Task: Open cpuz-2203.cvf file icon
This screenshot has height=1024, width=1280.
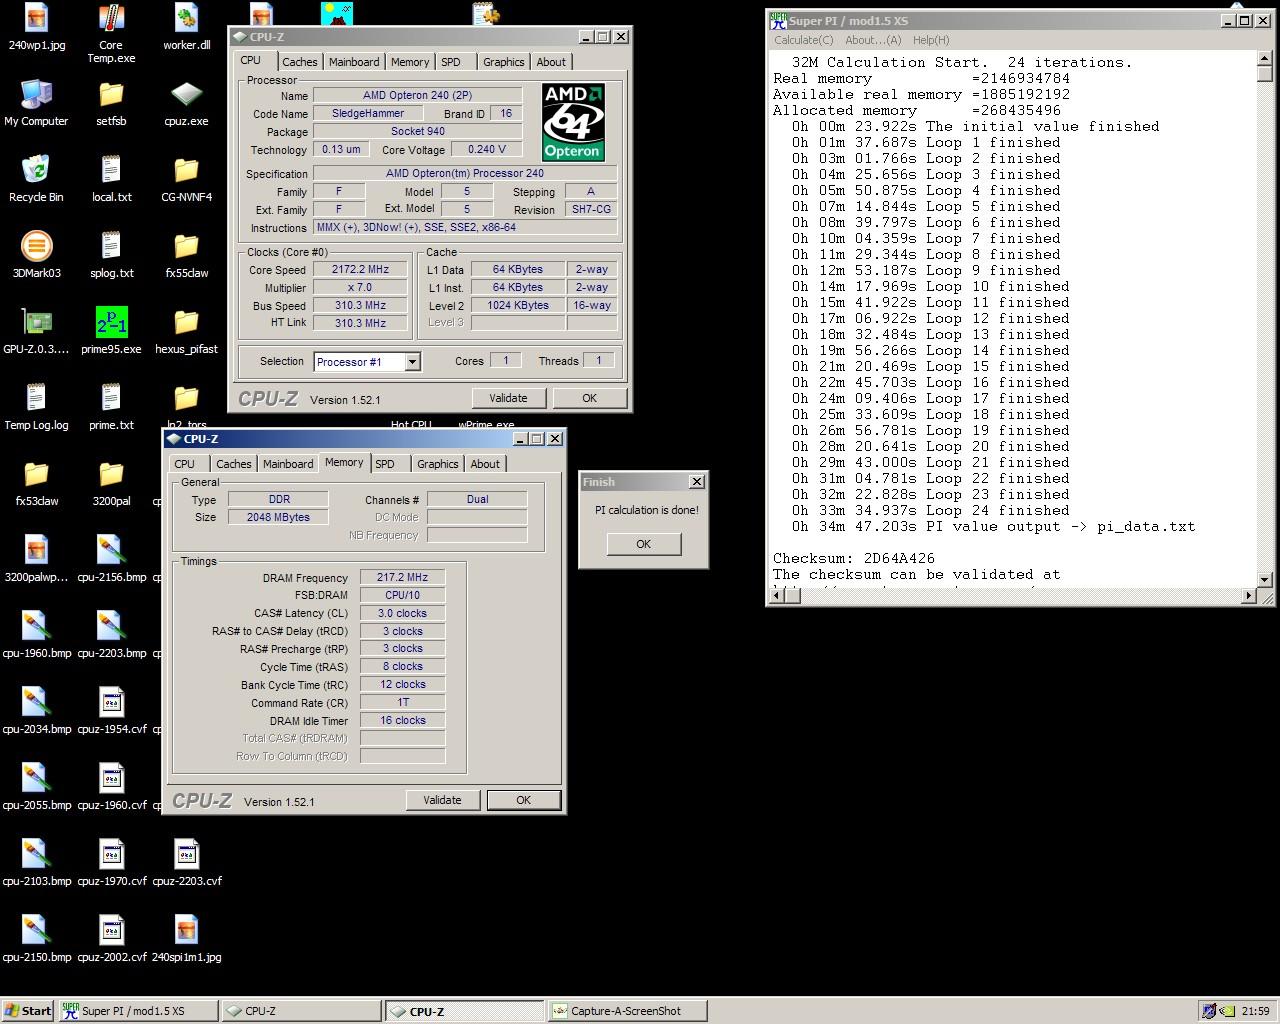Action: tap(186, 862)
